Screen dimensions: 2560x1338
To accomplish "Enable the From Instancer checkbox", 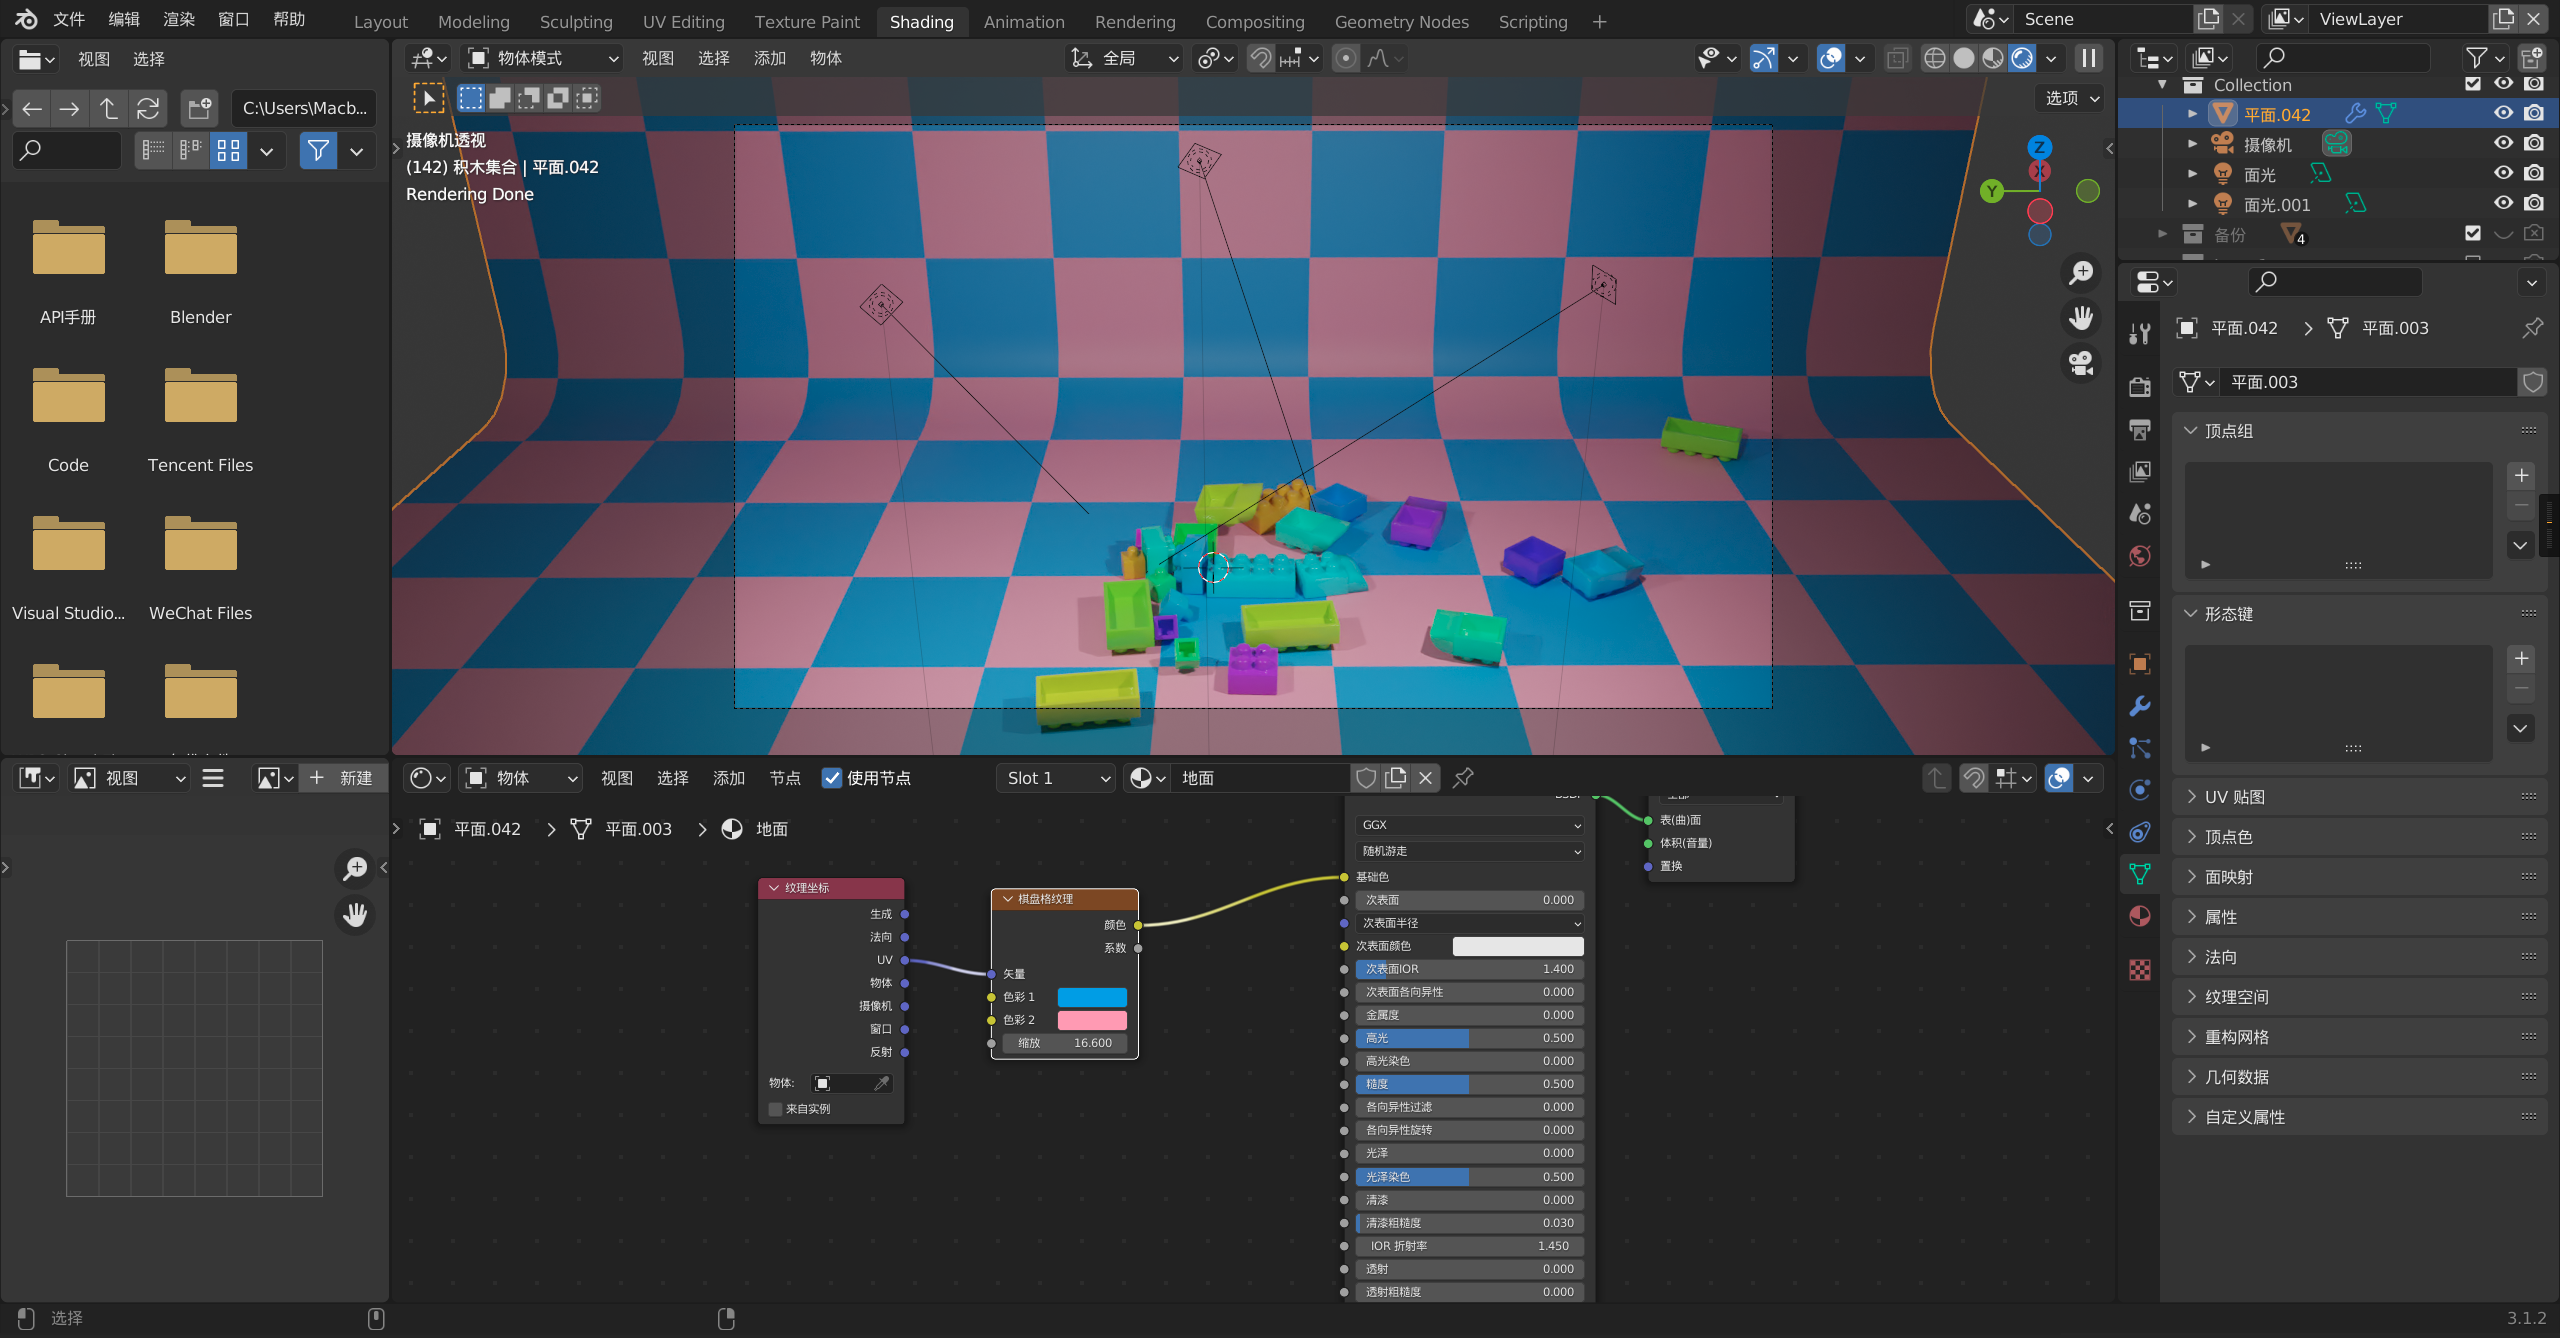I will point(775,1109).
